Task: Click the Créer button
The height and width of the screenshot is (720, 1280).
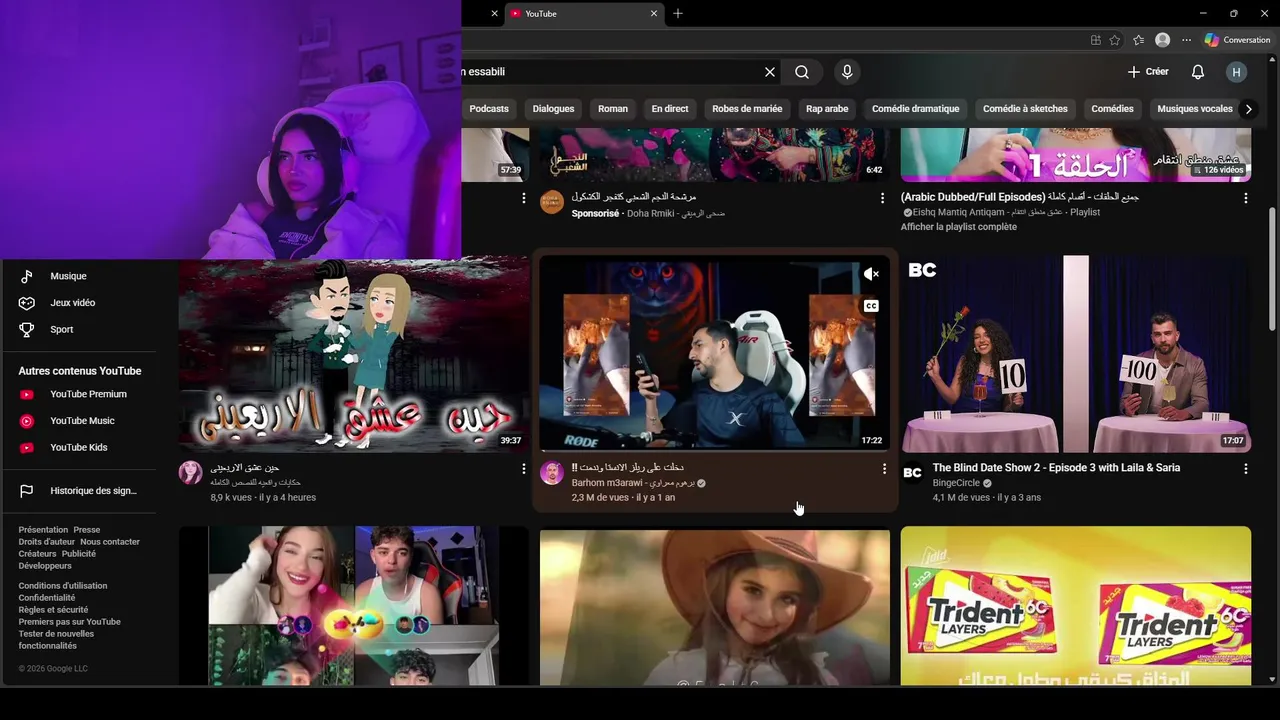Action: pos(1148,72)
